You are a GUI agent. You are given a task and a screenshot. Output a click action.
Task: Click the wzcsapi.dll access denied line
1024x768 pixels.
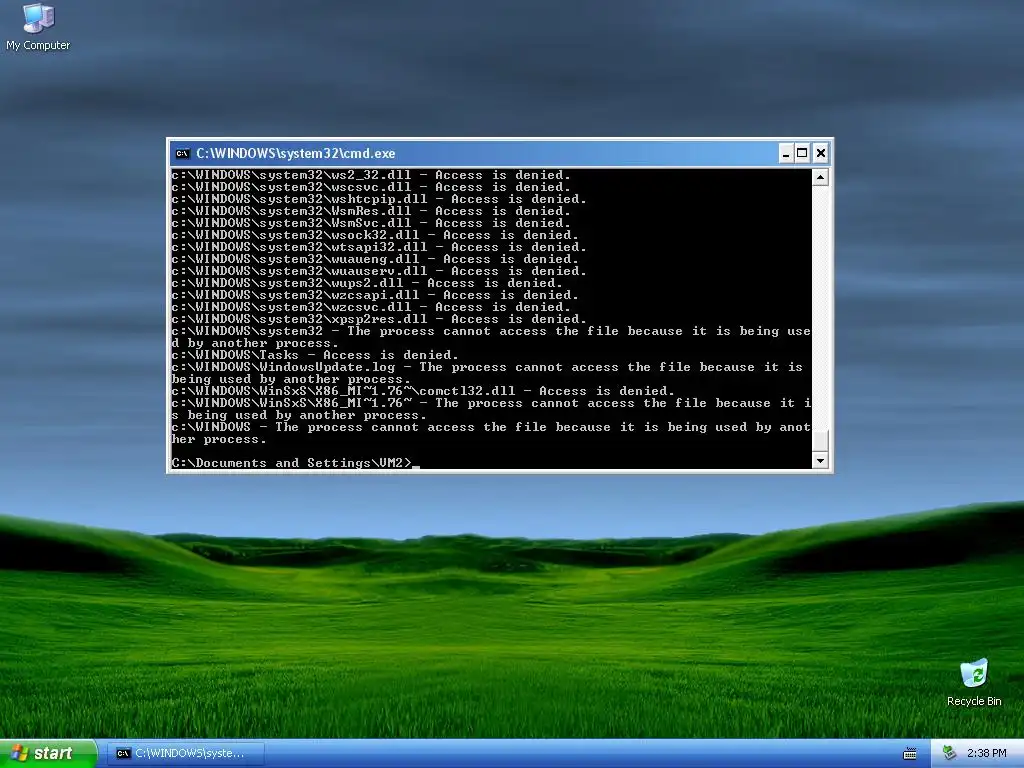(x=375, y=295)
